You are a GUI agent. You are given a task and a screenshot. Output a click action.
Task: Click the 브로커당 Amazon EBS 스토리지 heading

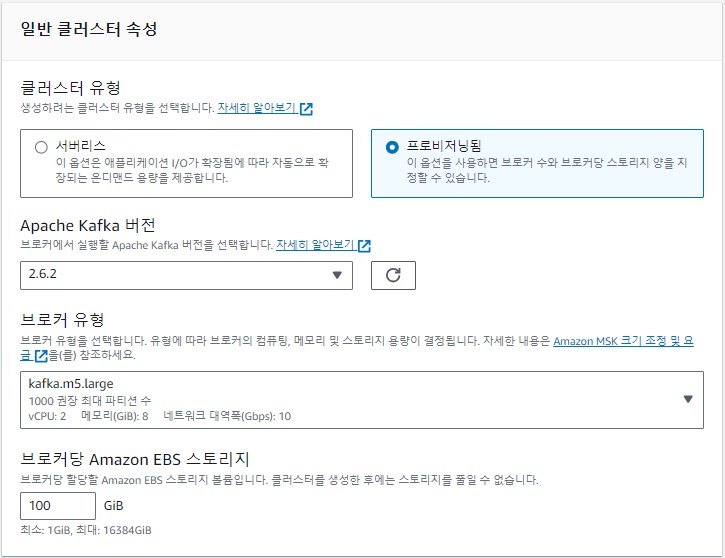point(135,459)
